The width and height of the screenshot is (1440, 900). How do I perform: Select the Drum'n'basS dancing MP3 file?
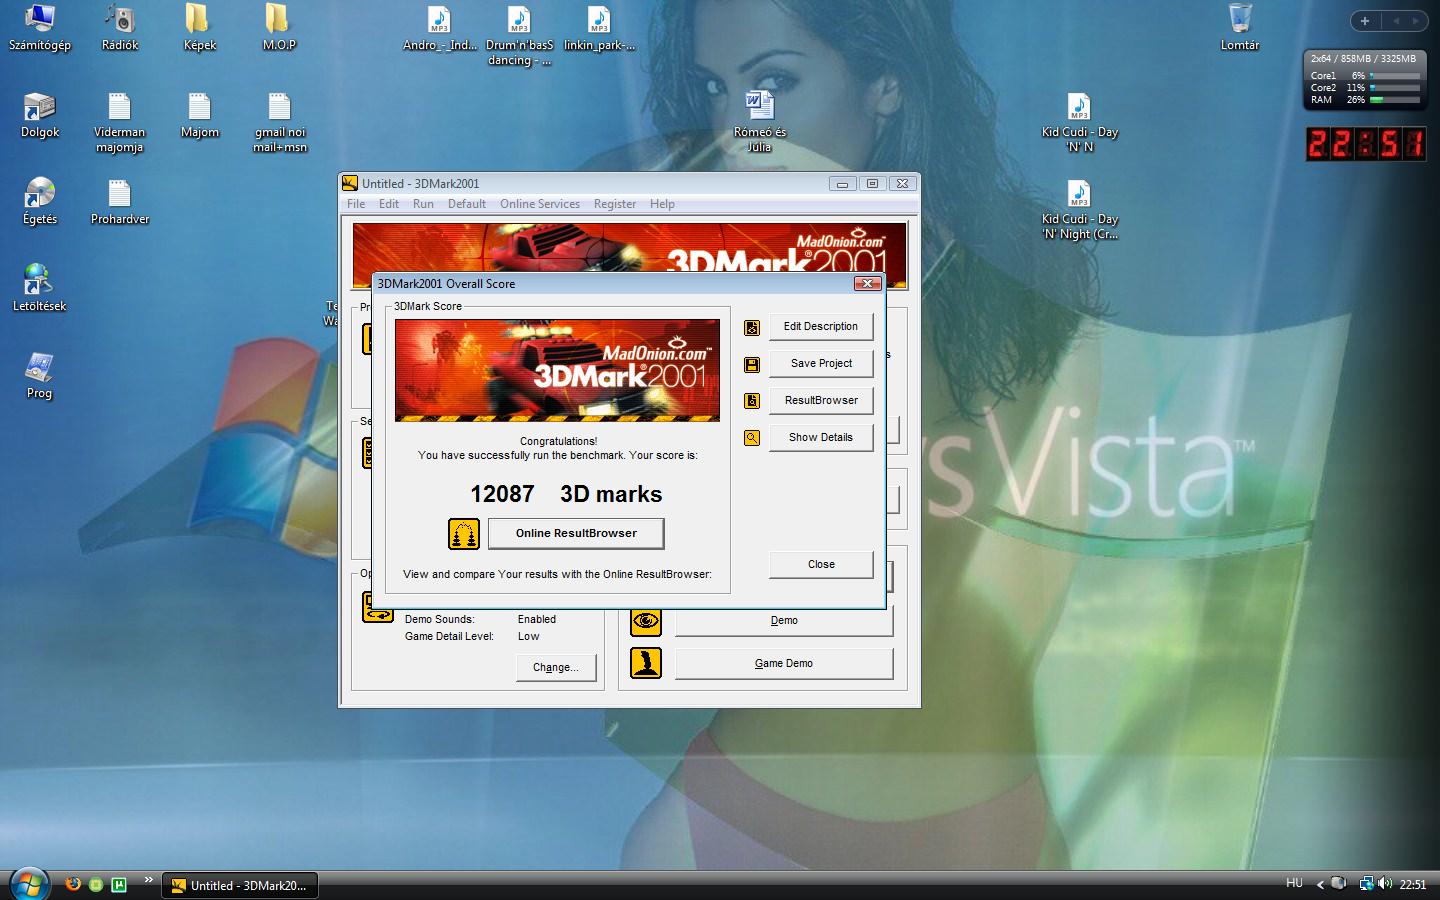pos(519,35)
